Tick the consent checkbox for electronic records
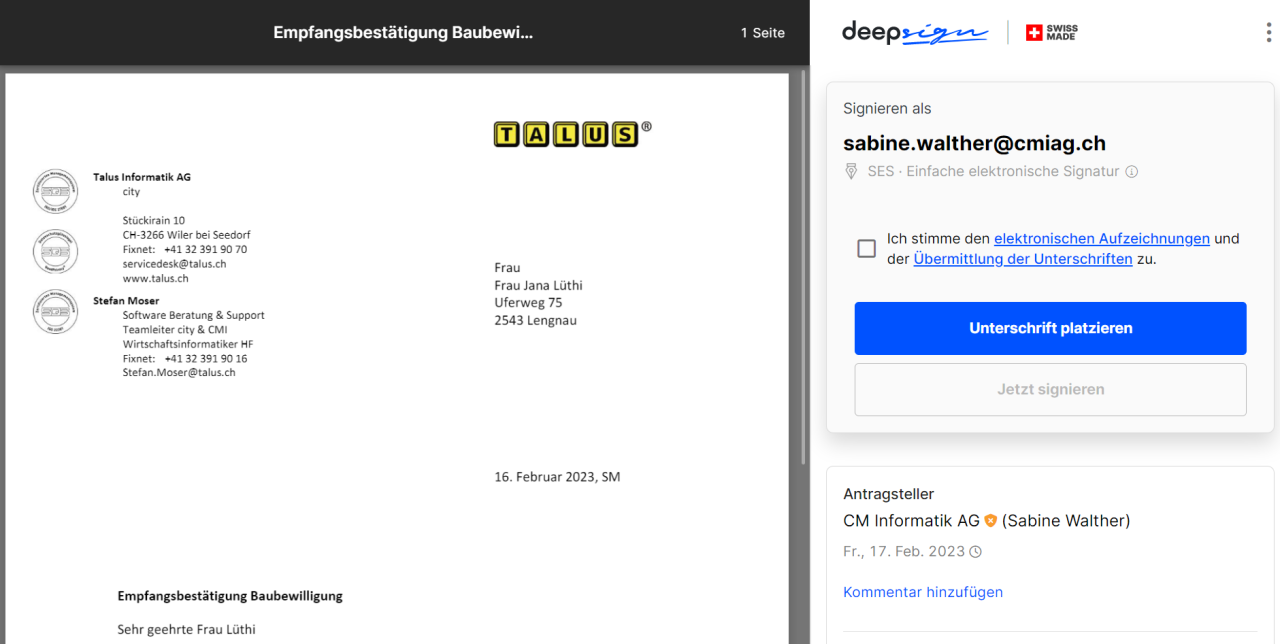Viewport: 1280px width, 644px height. [x=867, y=248]
